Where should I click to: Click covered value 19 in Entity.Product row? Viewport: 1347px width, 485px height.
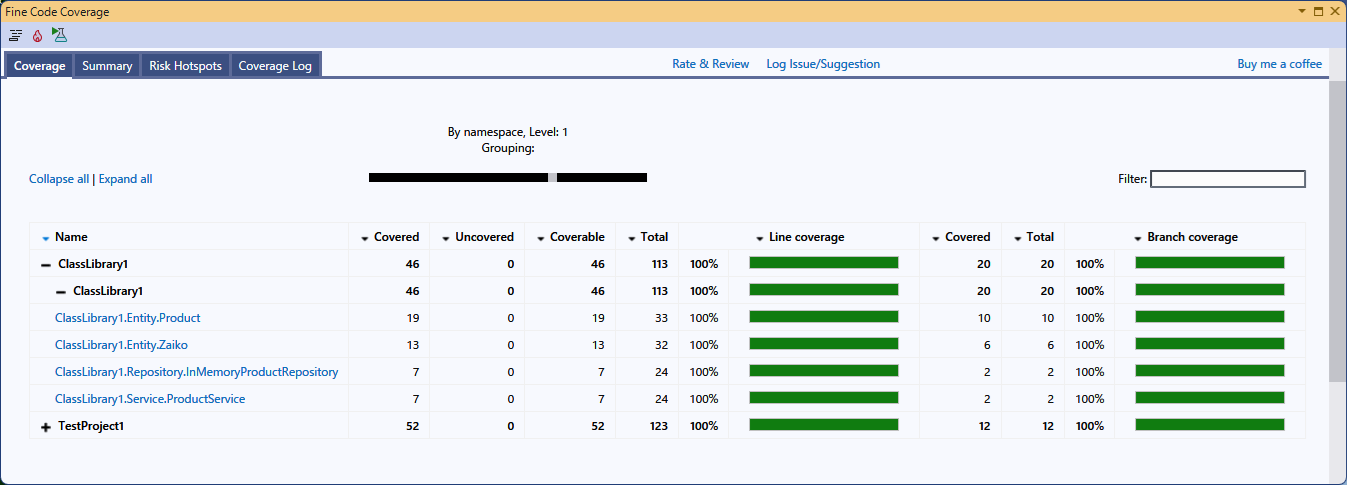tap(412, 318)
